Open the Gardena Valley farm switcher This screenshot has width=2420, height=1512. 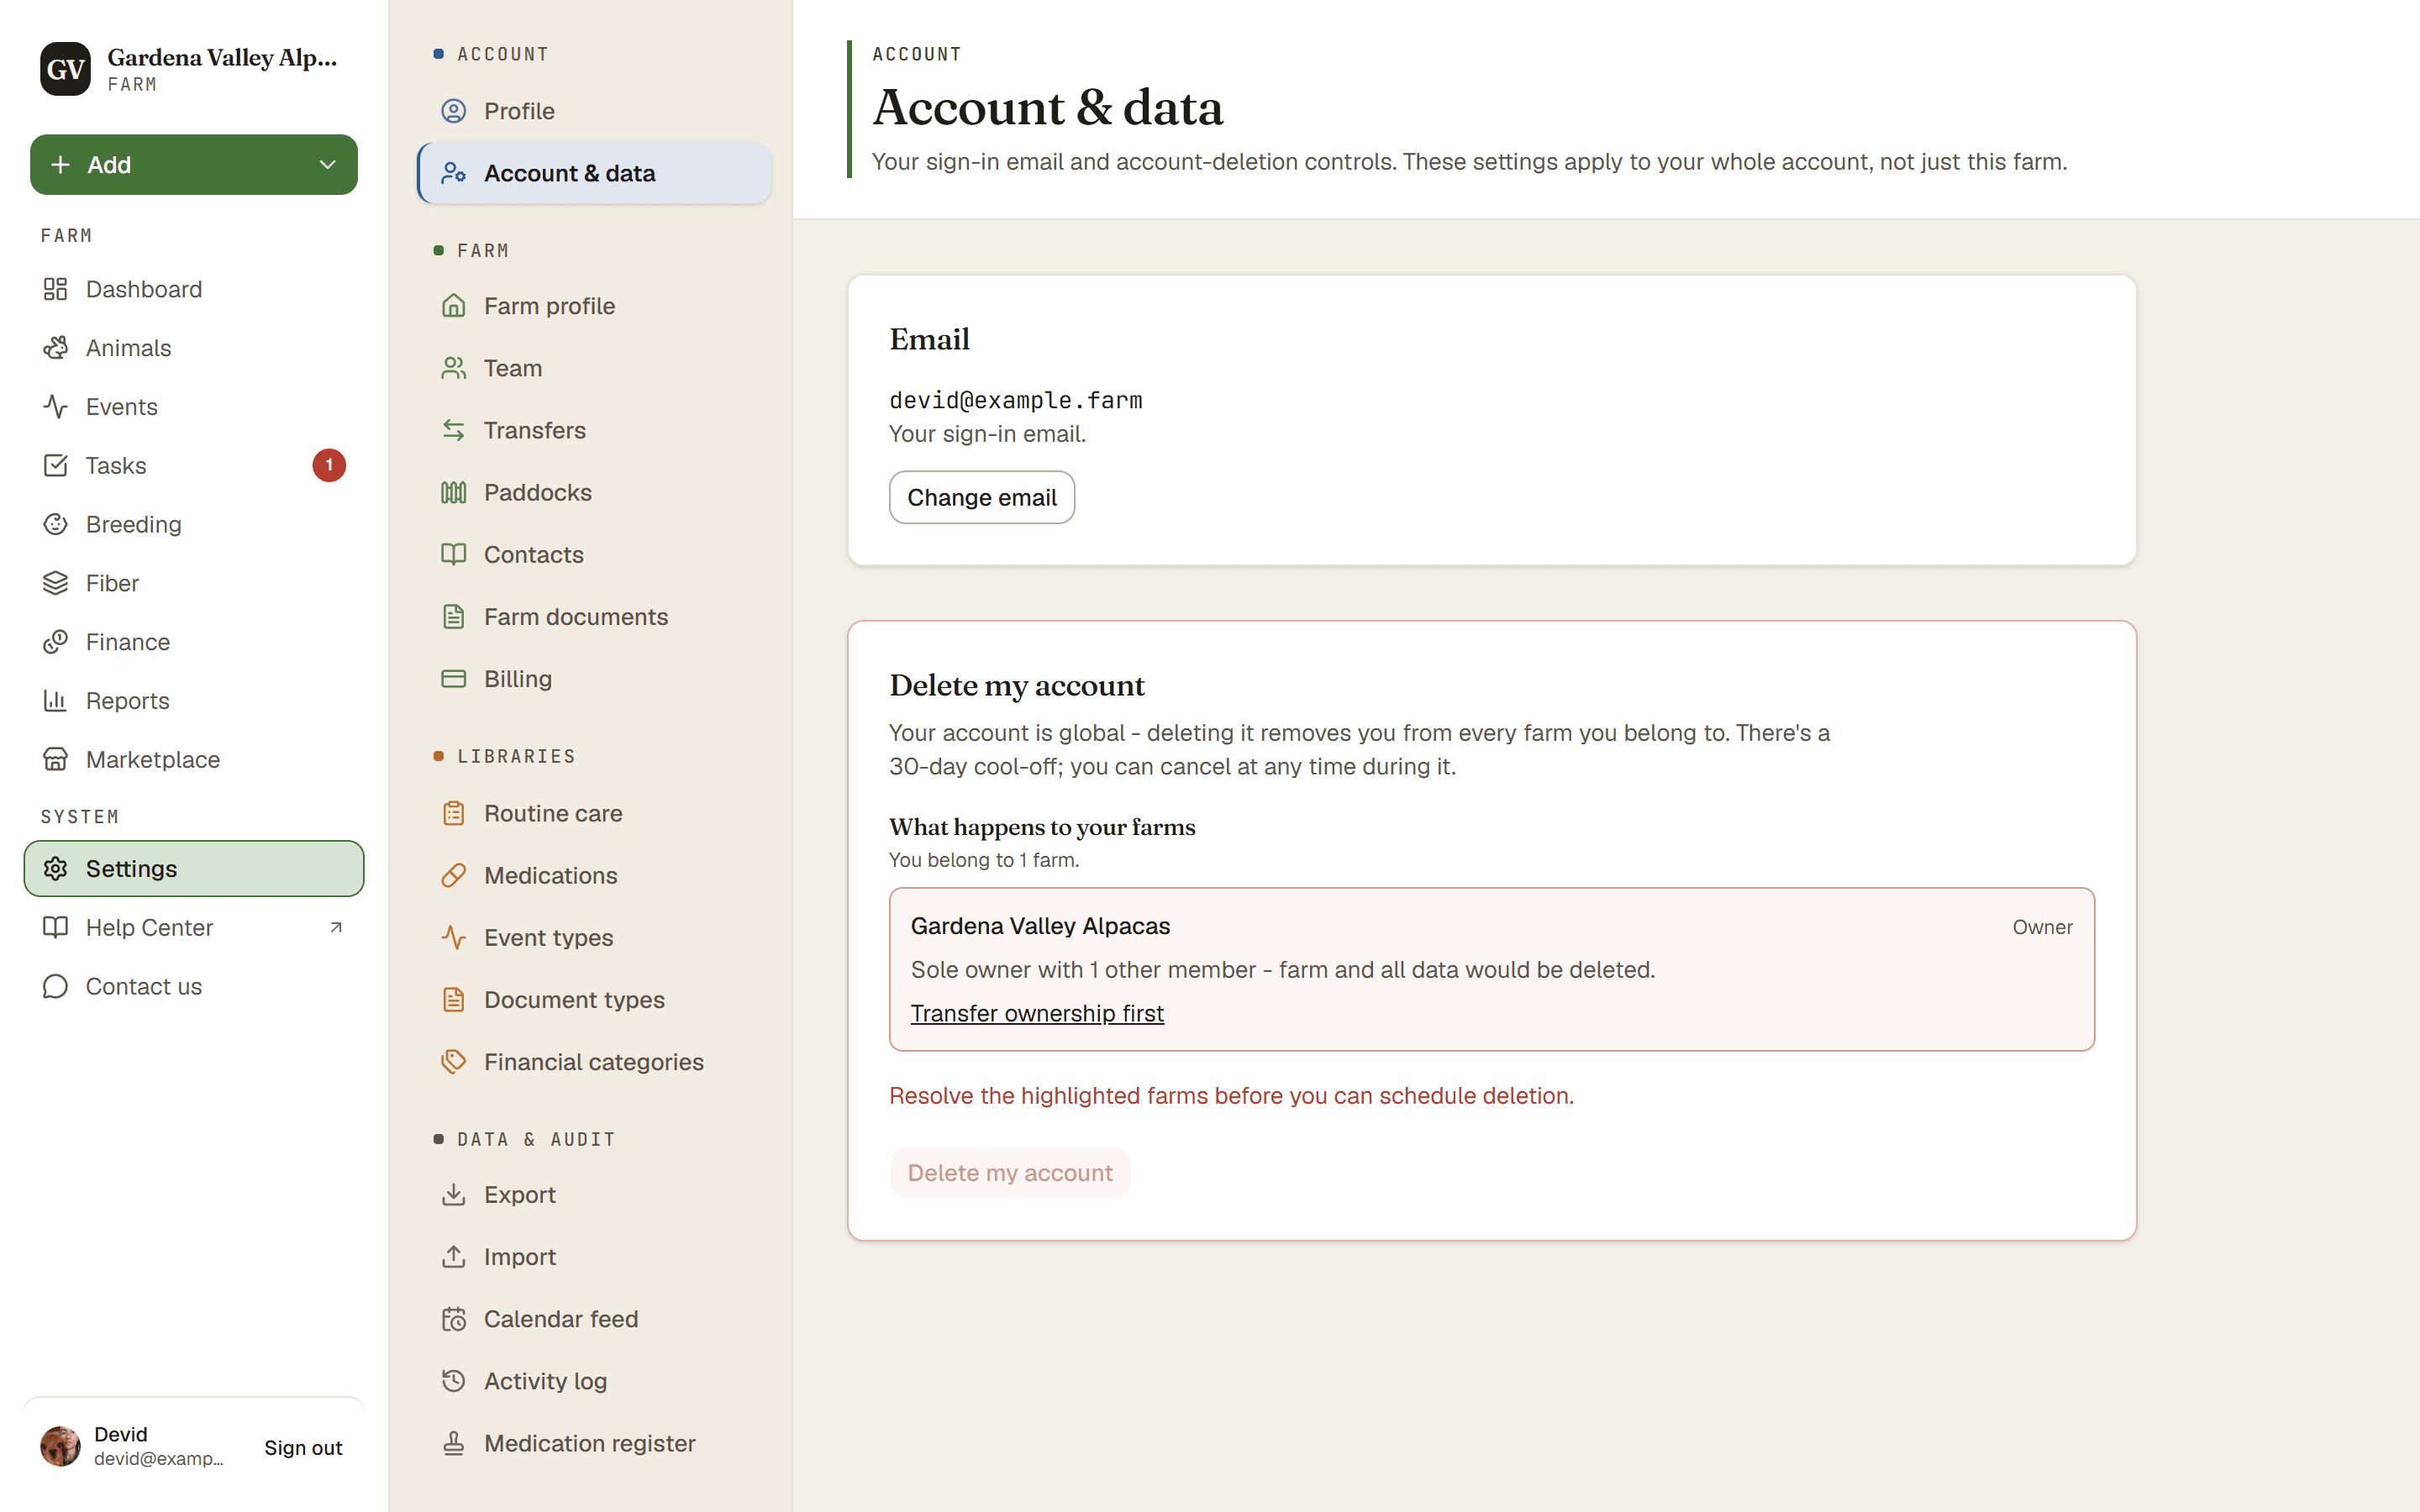[193, 69]
